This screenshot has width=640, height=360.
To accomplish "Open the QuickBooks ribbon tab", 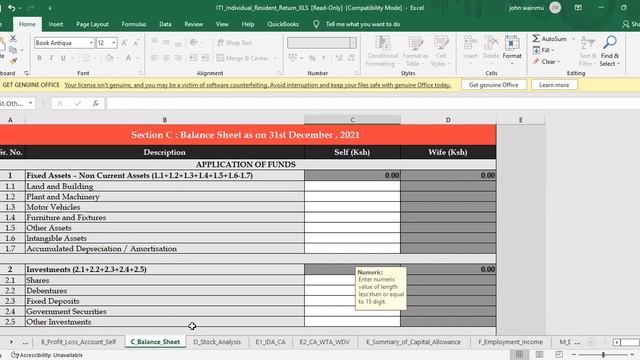I will click(283, 24).
